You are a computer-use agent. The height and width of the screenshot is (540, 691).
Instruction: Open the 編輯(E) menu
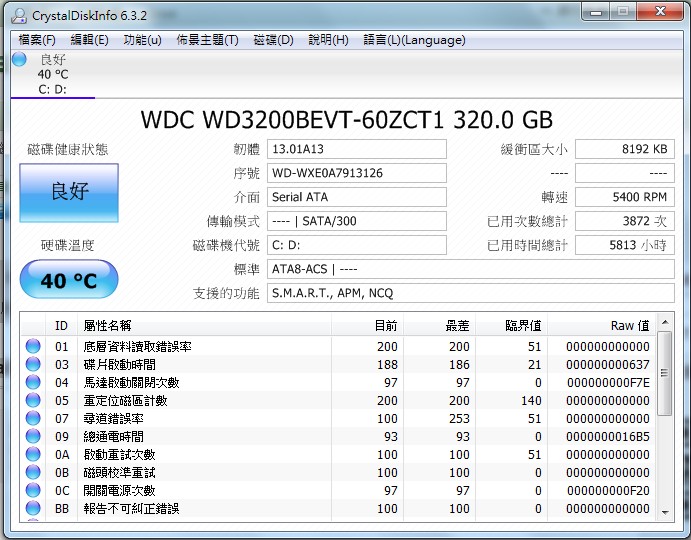click(x=89, y=40)
